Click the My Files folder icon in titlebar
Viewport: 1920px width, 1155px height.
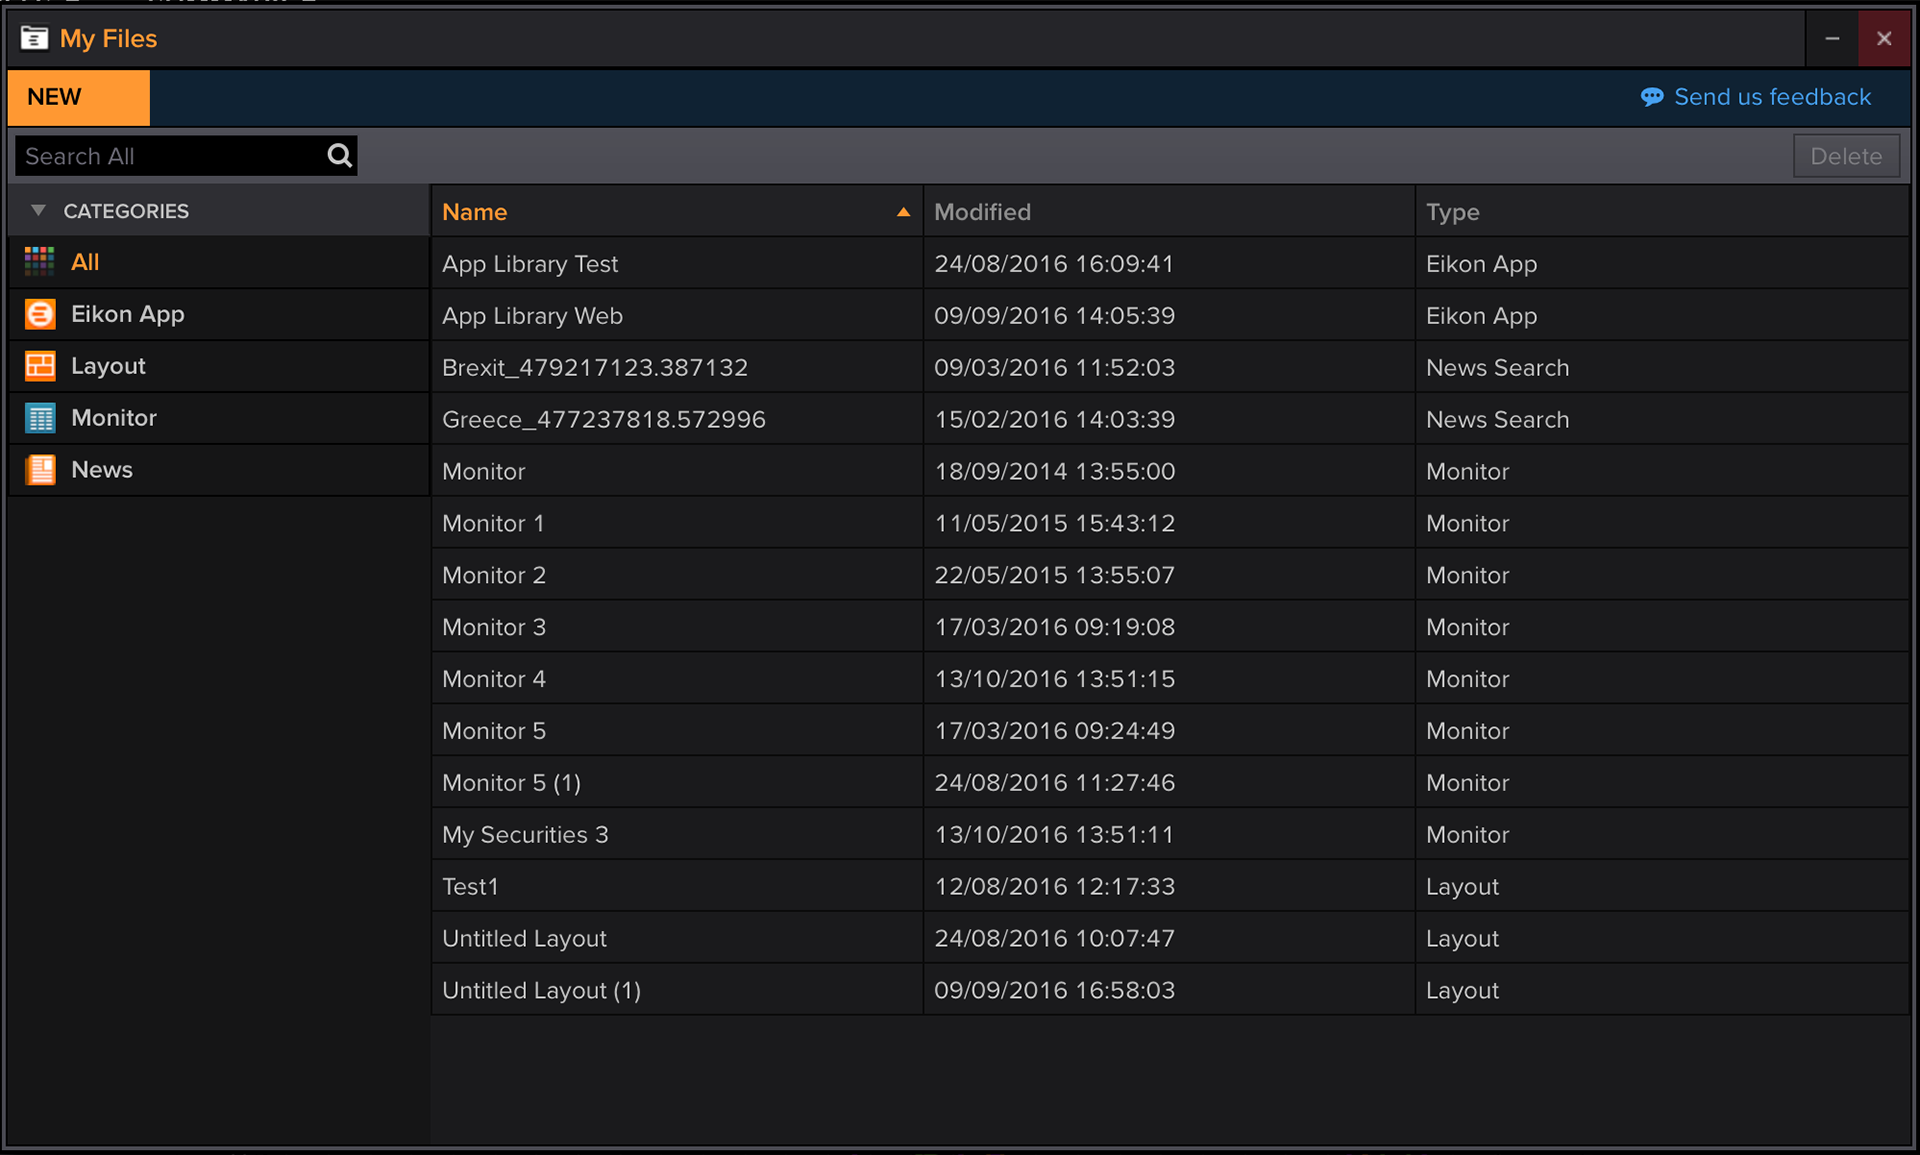[34, 37]
